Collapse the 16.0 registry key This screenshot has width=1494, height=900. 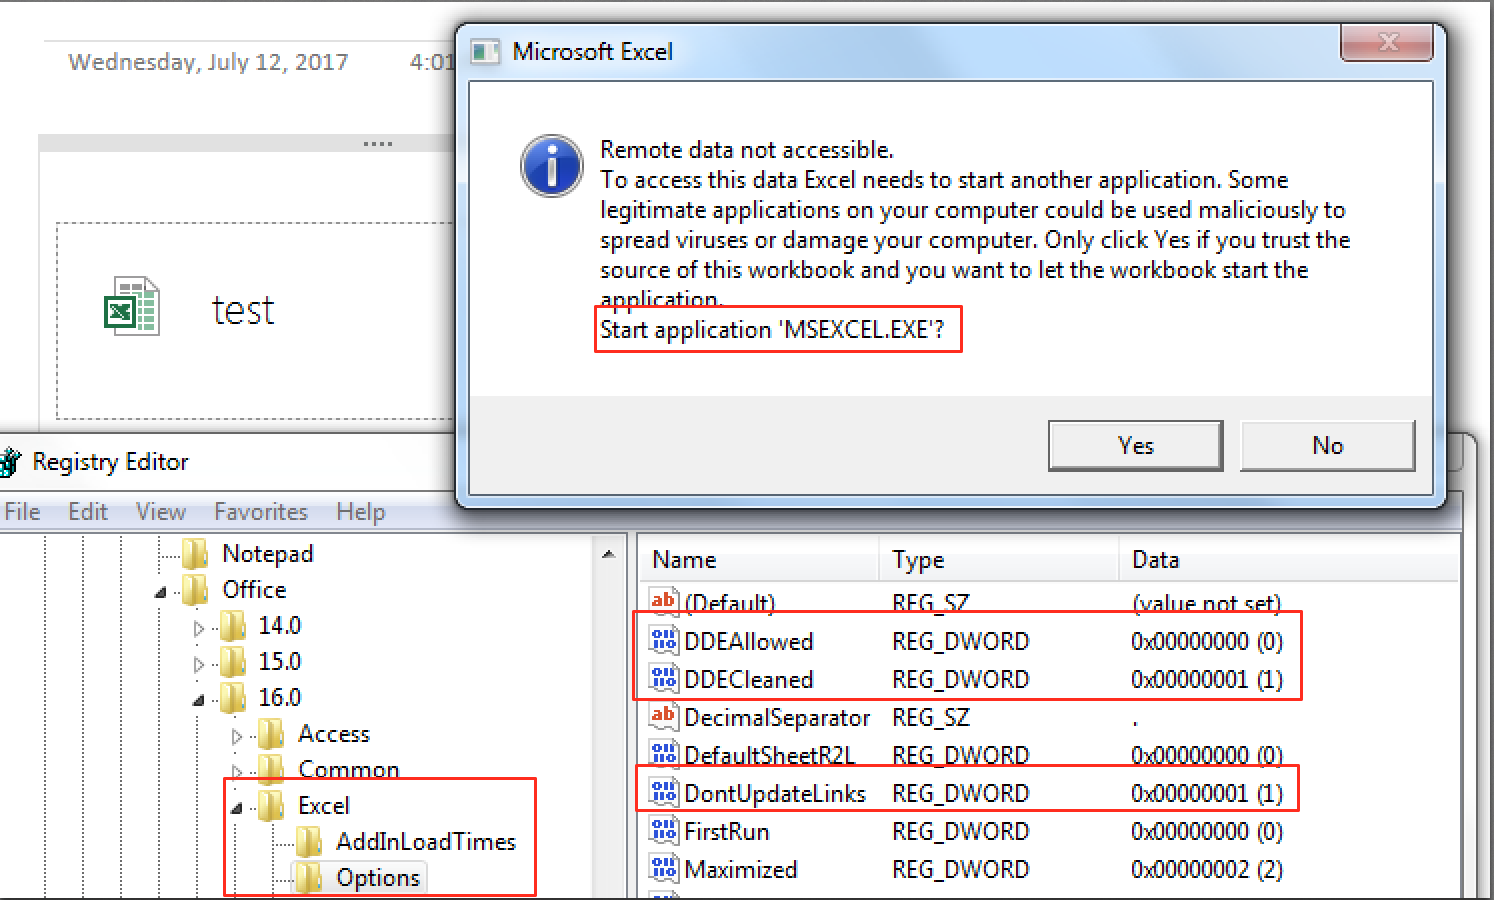click(x=198, y=700)
